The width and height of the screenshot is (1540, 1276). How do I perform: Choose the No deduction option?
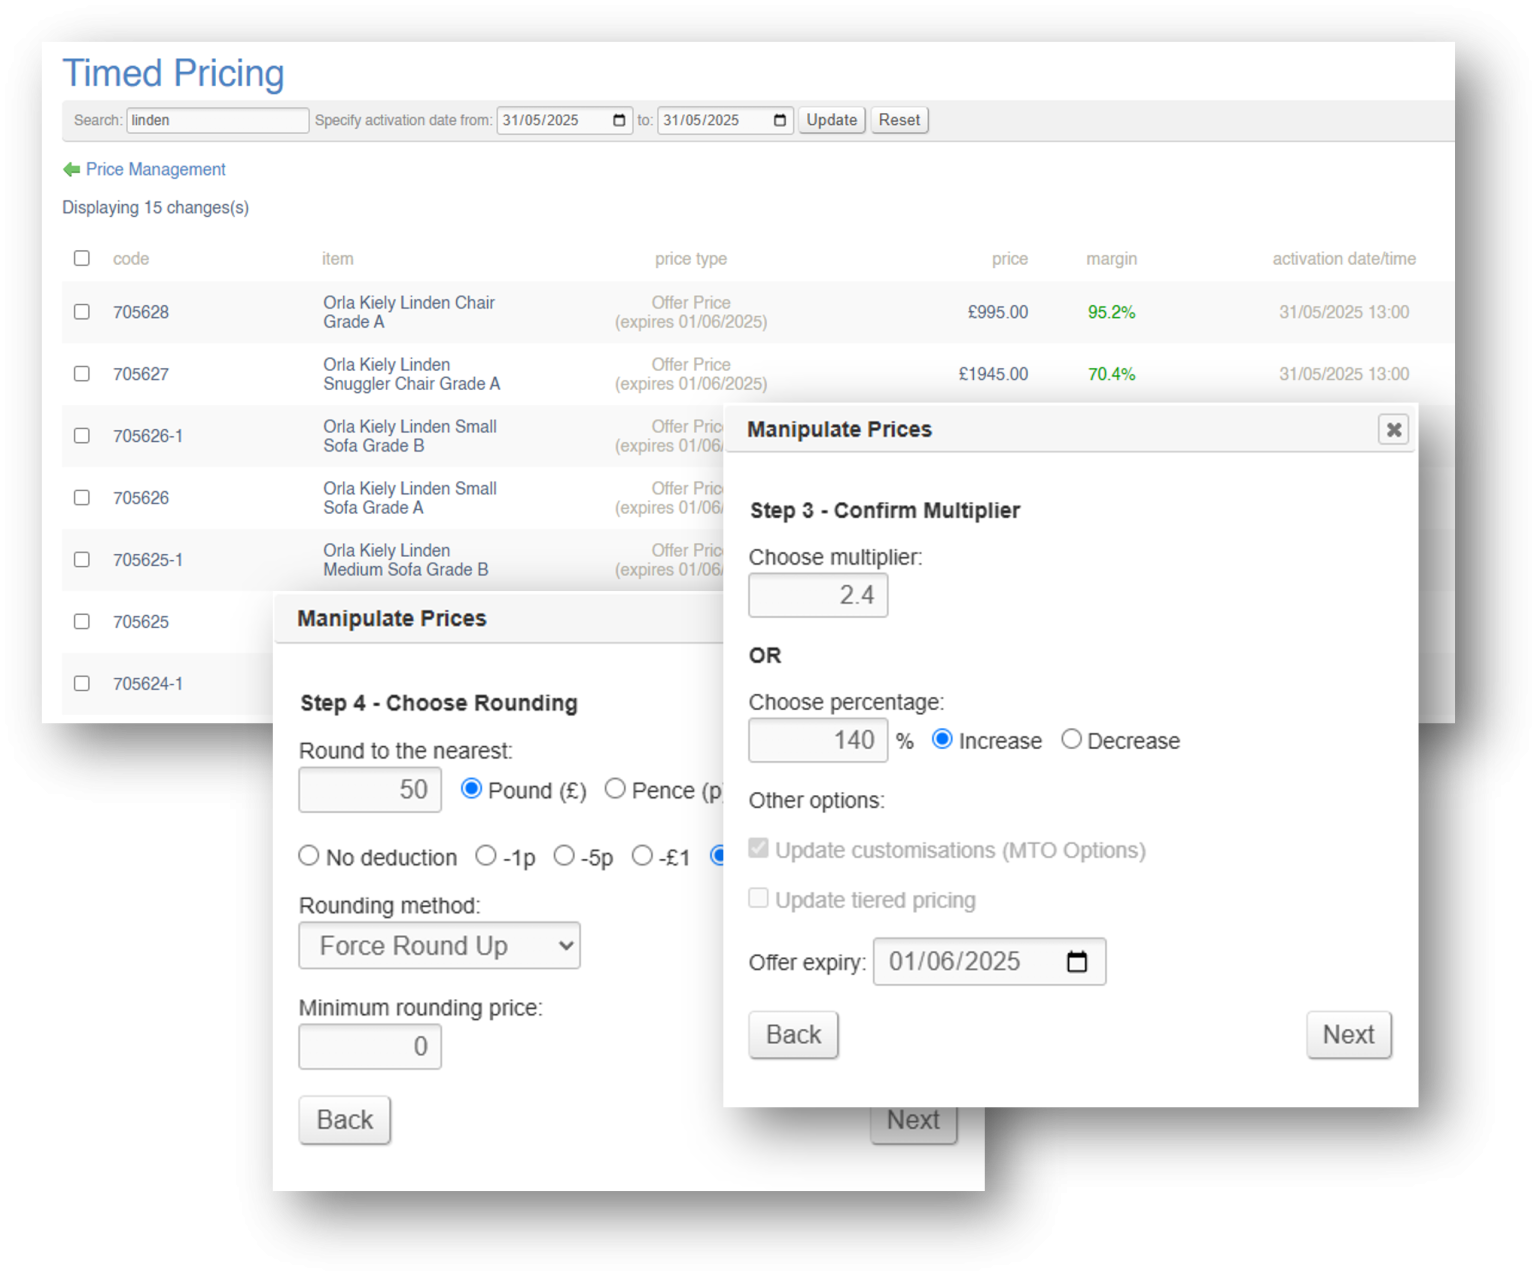pos(309,855)
